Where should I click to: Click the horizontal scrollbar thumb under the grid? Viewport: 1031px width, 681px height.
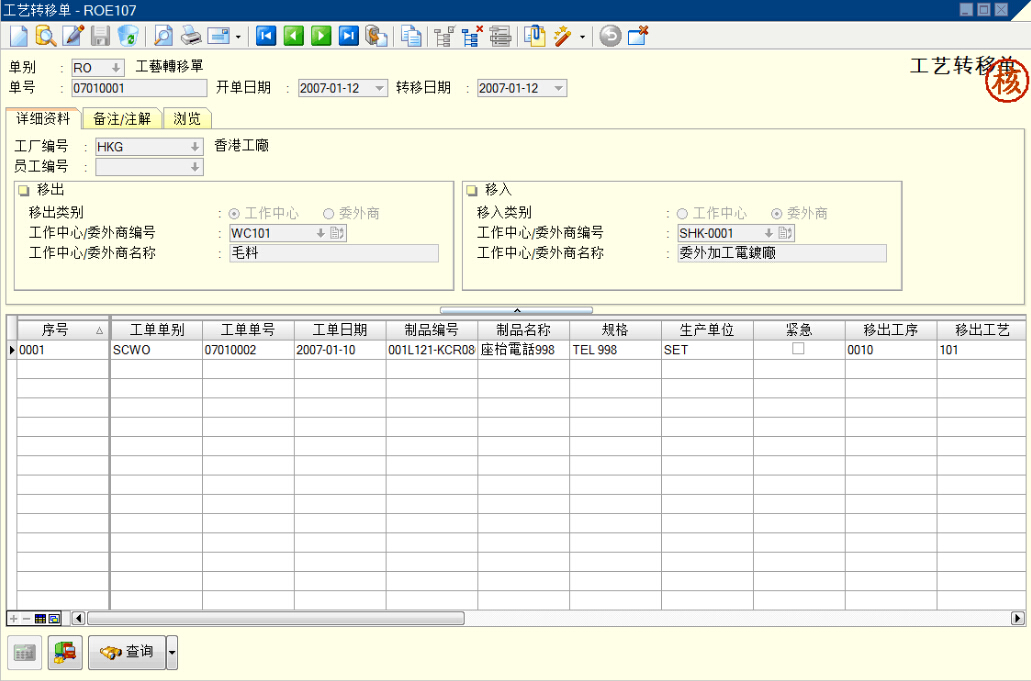pos(276,619)
